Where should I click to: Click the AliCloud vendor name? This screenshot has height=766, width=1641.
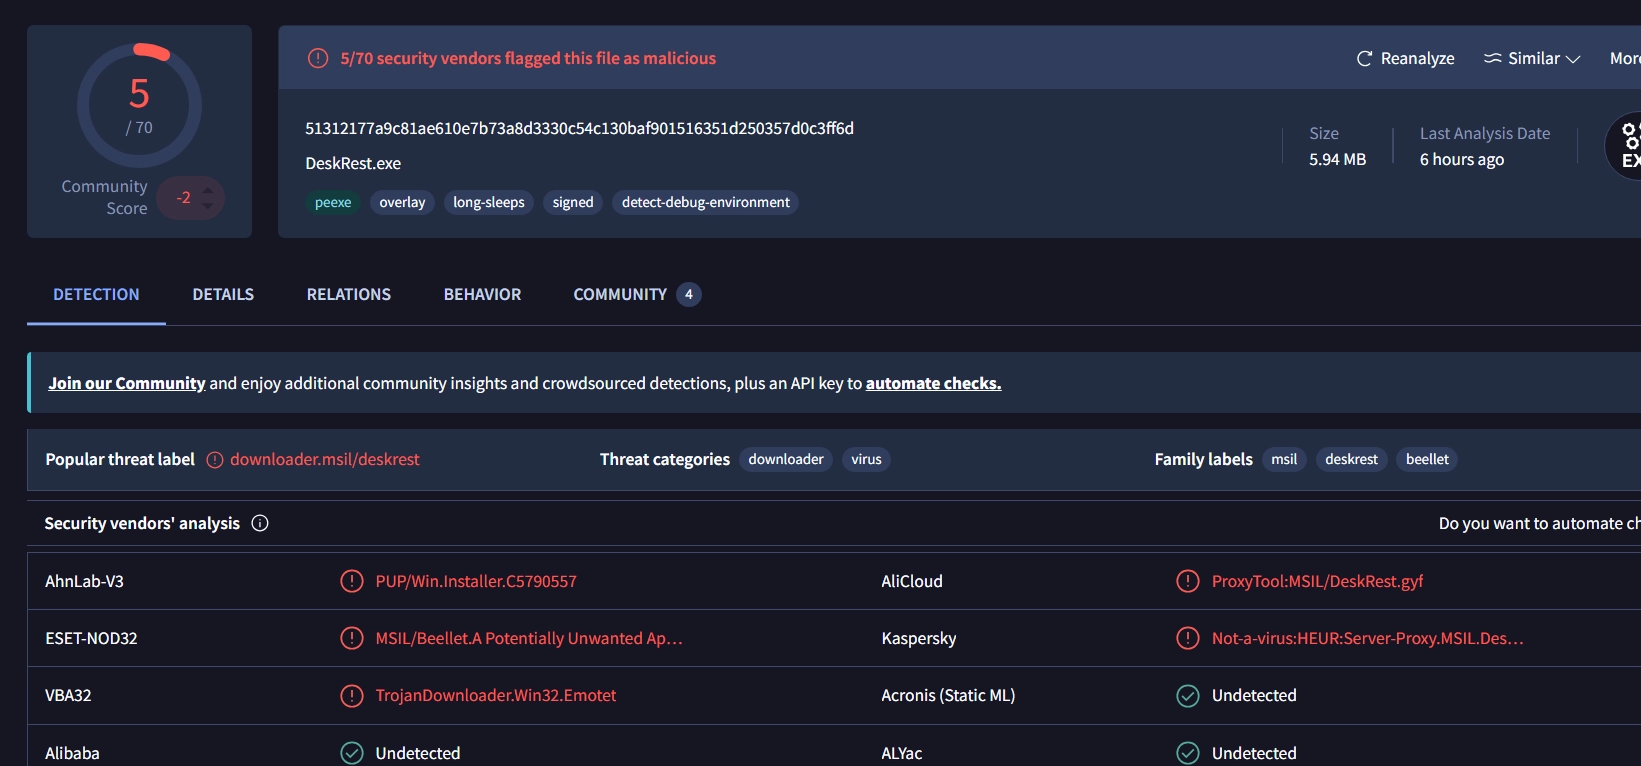(912, 581)
